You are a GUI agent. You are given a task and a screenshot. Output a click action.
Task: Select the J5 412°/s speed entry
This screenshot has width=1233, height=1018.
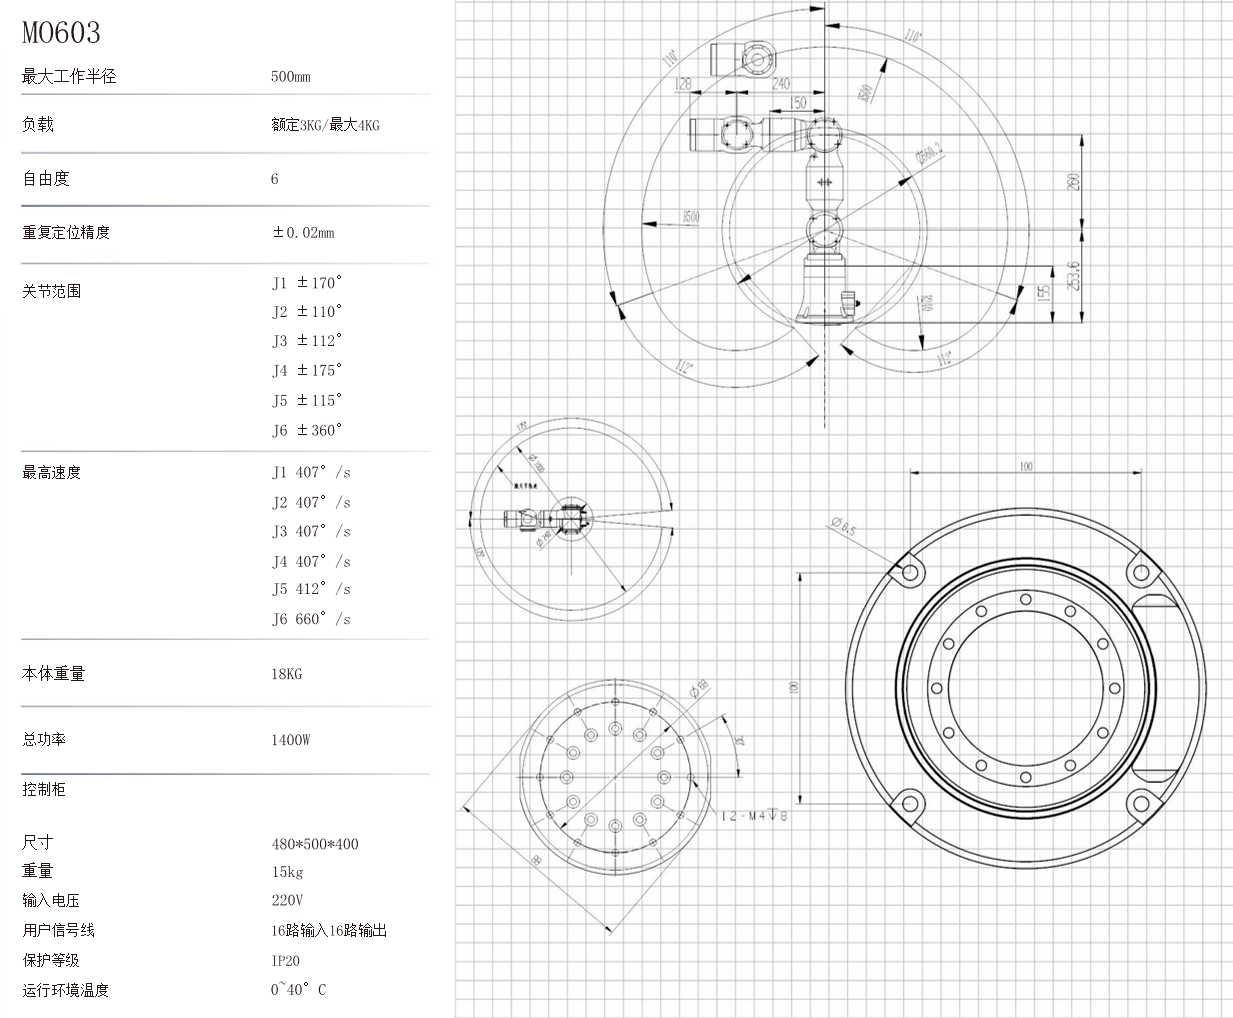click(311, 589)
